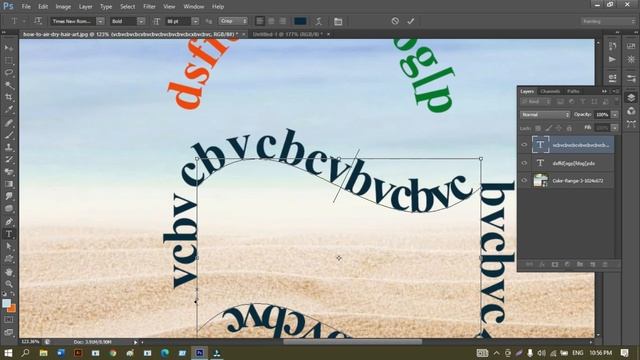Select the Move tool

(9, 48)
